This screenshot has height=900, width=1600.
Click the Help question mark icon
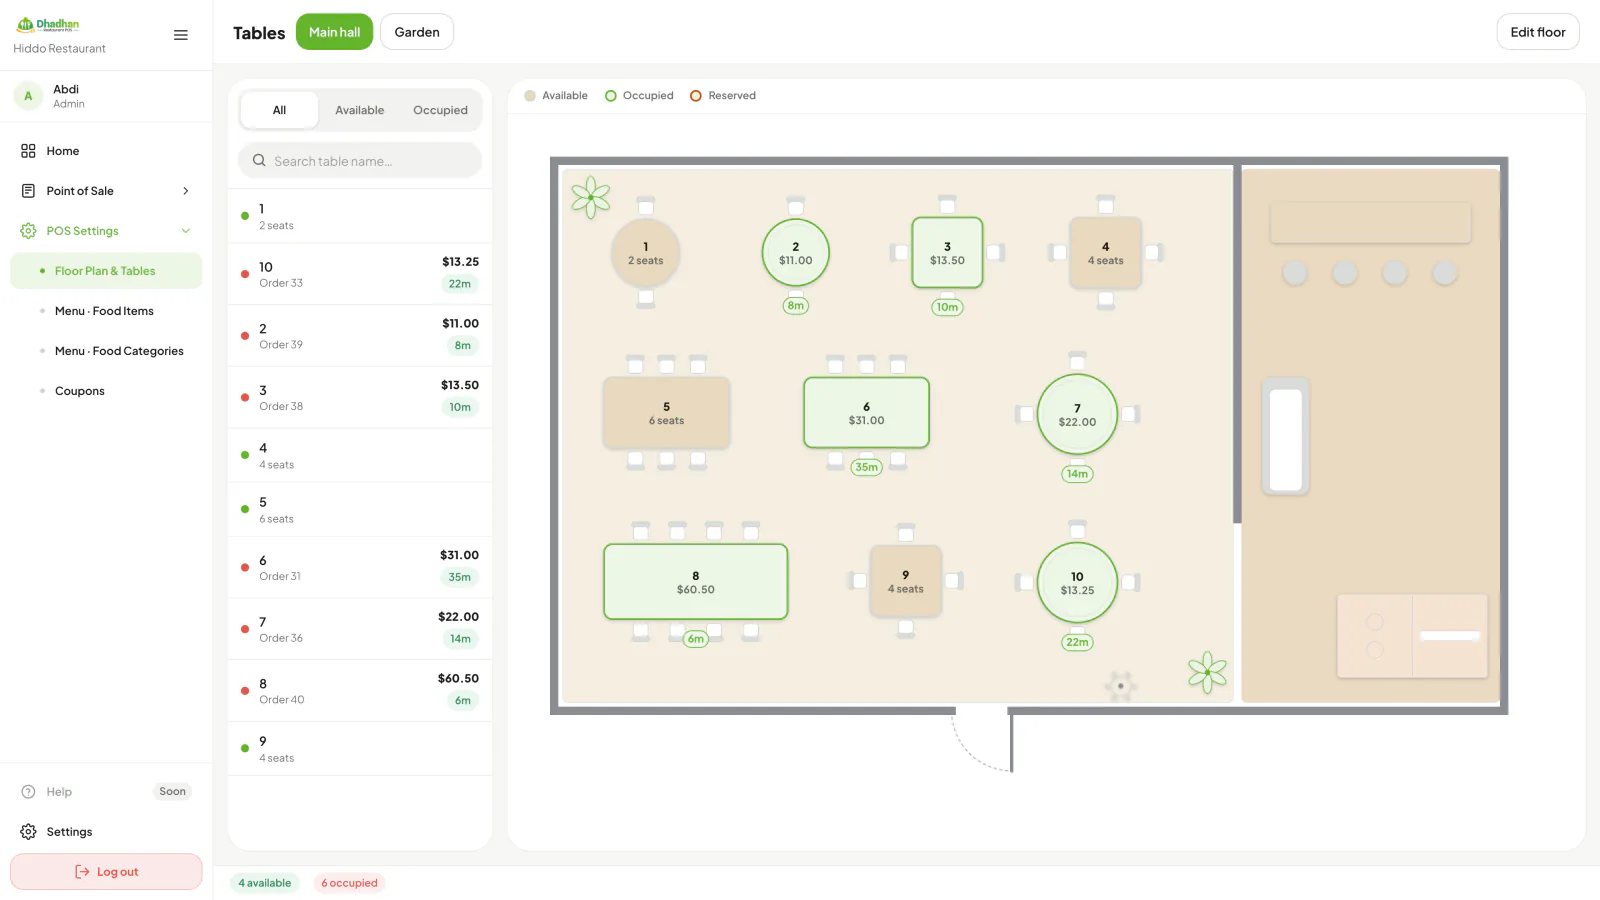28,792
